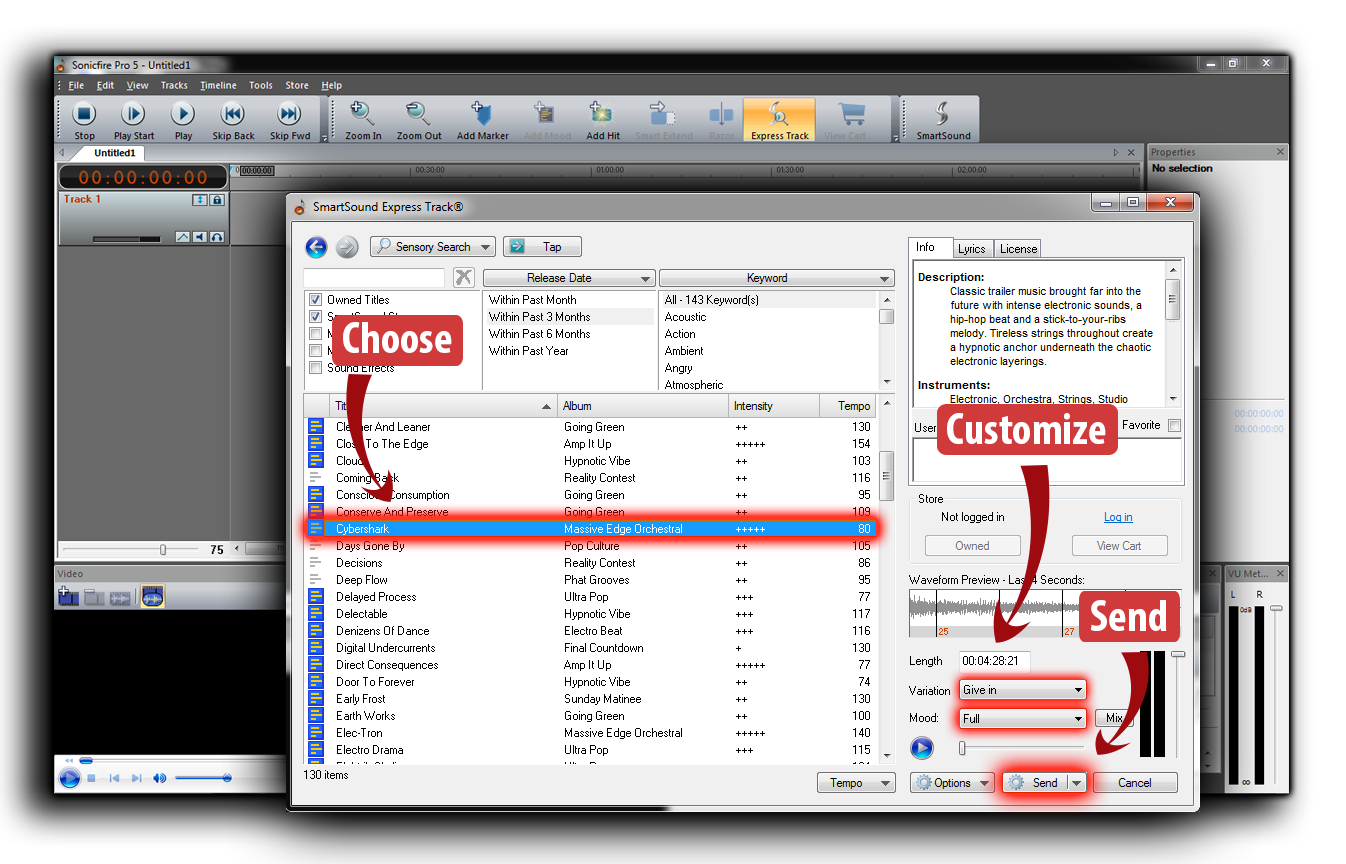Play the preview in Express Track dialog

922,748
